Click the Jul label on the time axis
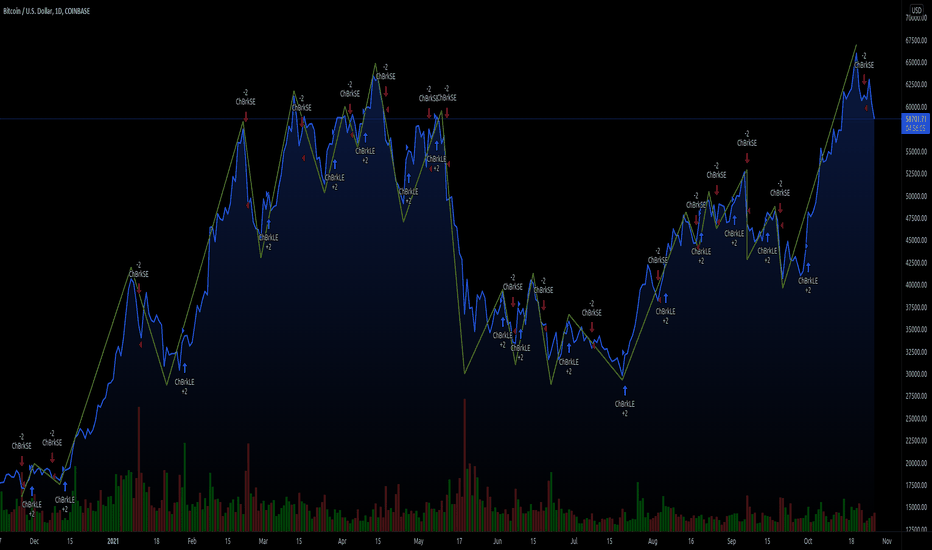The image size is (932, 550). click(x=574, y=541)
